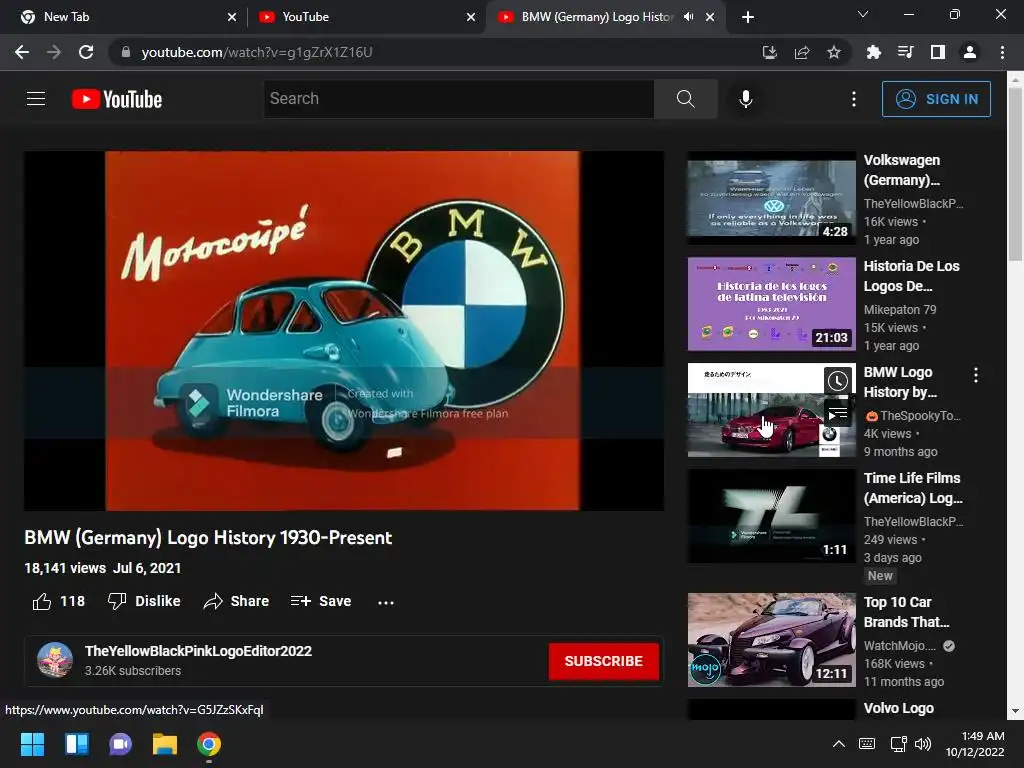Click the Time Life Films thumbnail
Image resolution: width=1024 pixels, height=768 pixels.
[x=771, y=516]
